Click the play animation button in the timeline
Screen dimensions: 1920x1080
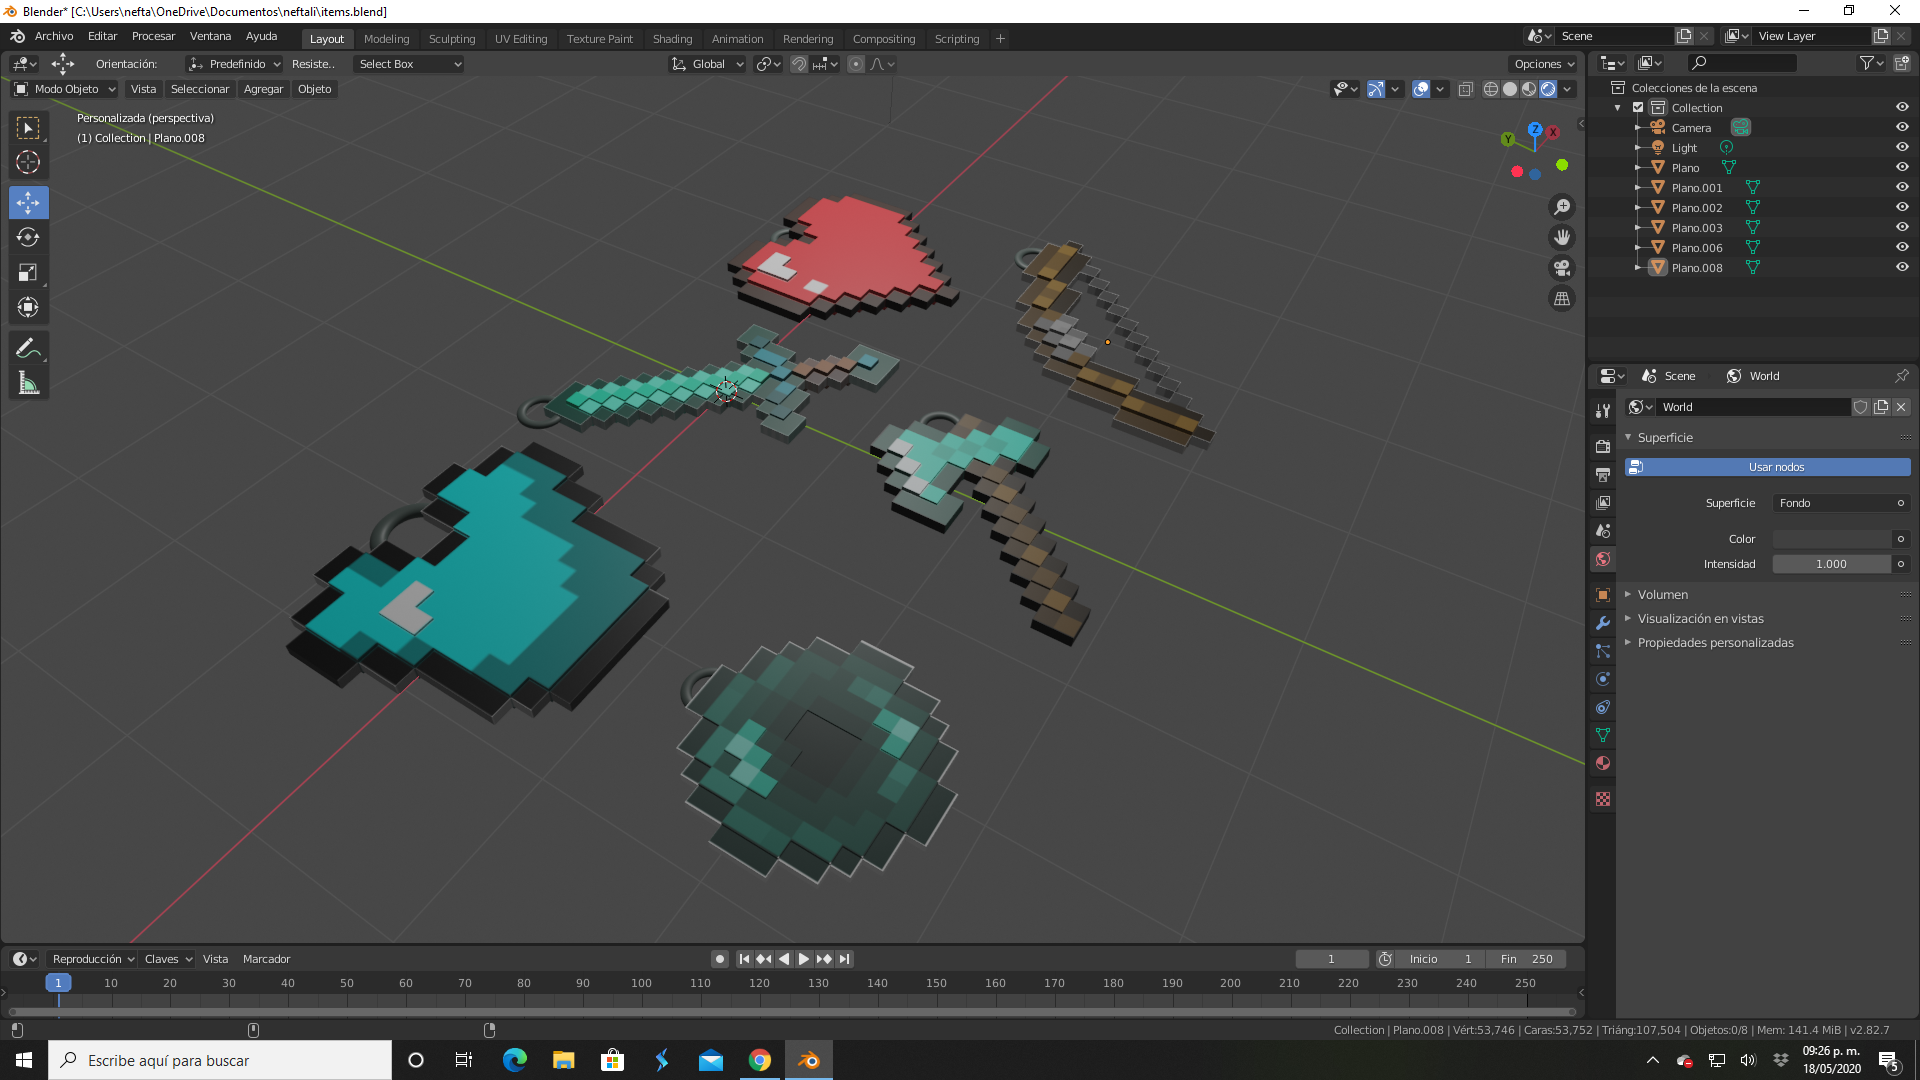coord(803,959)
